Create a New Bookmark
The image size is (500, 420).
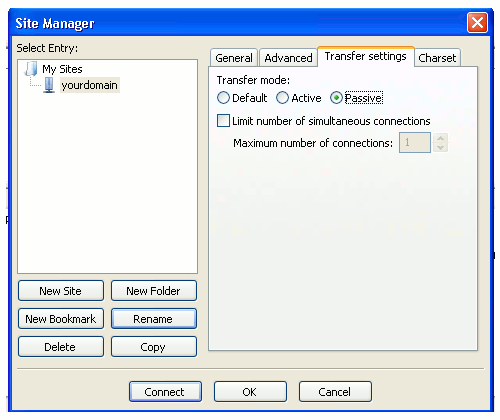point(61,319)
